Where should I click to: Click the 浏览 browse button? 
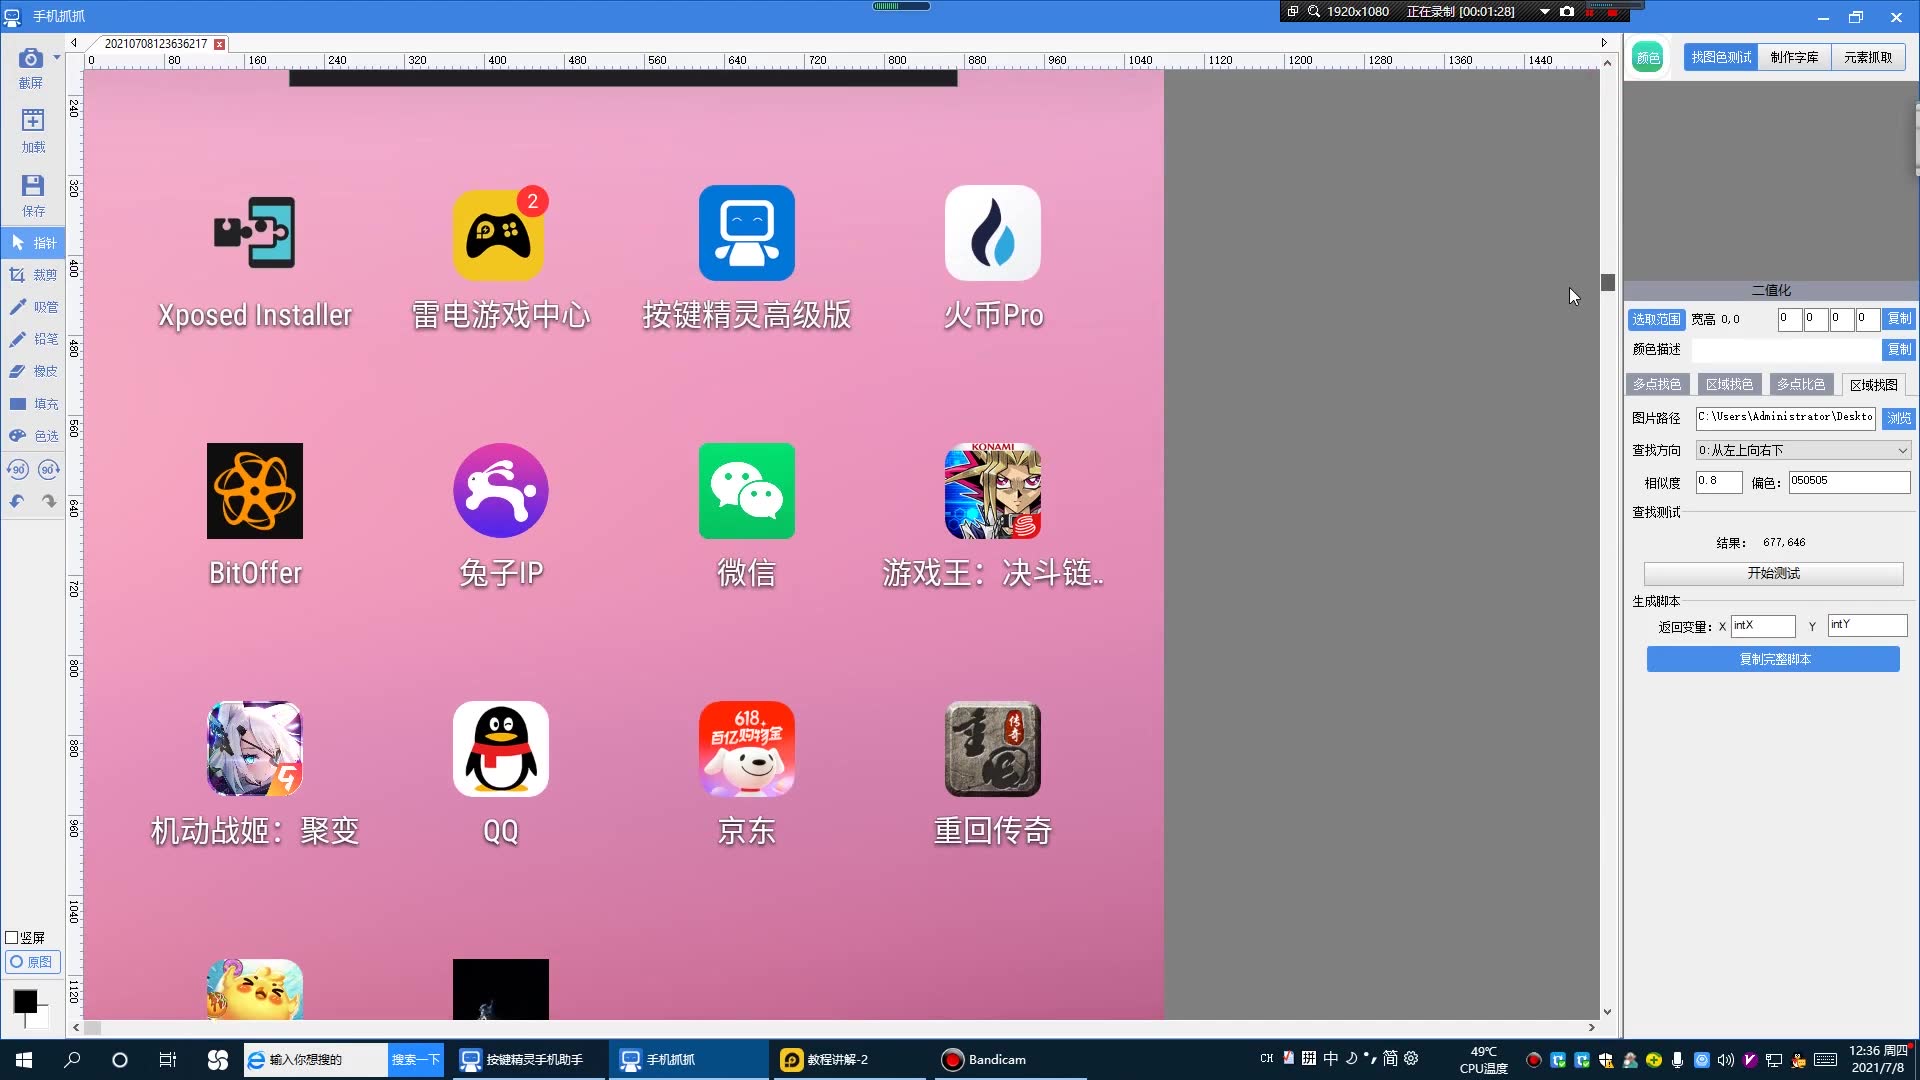pos(1899,418)
